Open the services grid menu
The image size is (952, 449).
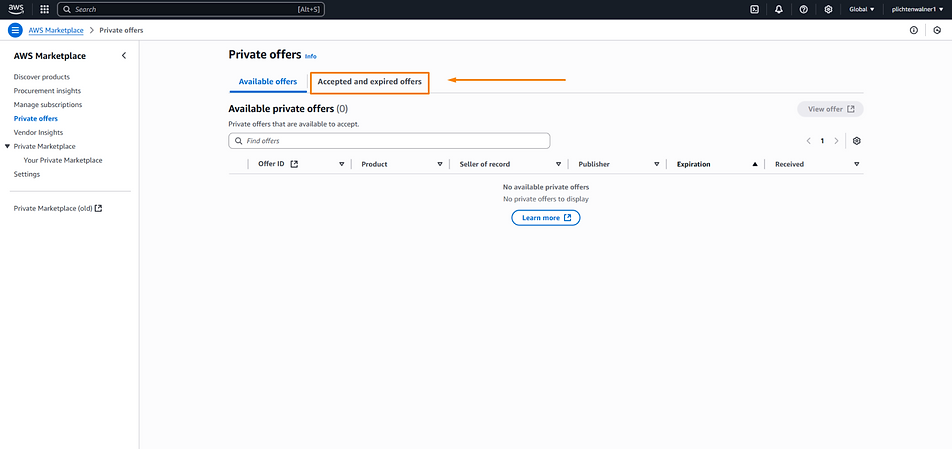click(x=44, y=10)
